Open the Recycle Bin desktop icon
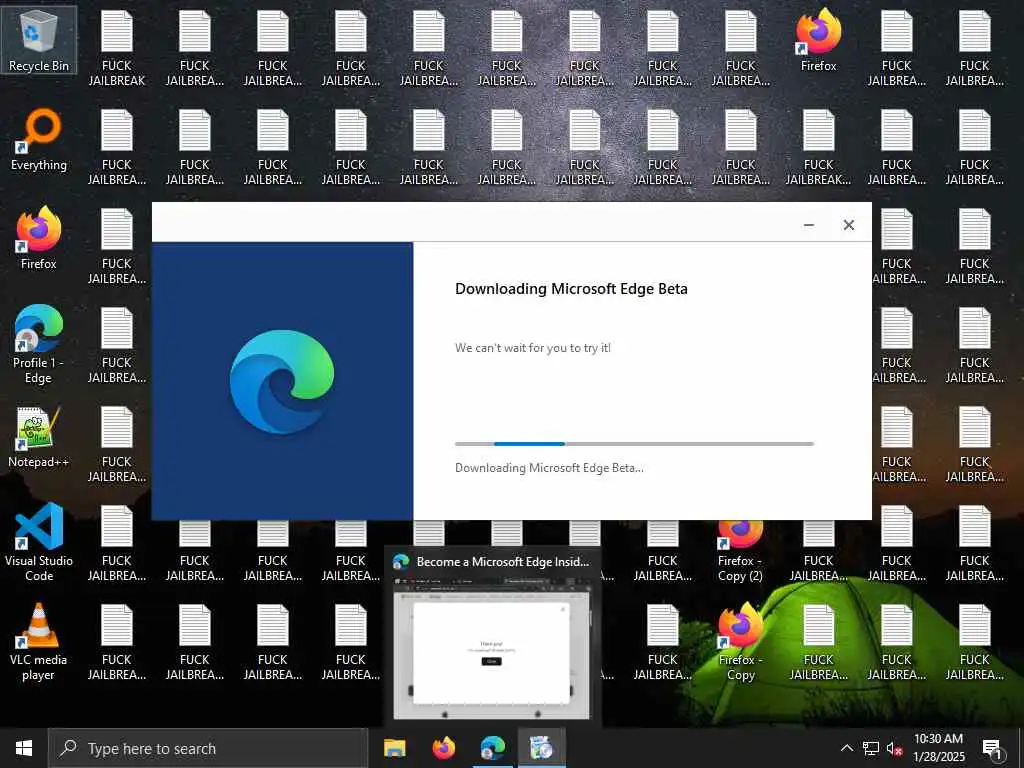The height and width of the screenshot is (768, 1024). [39, 40]
